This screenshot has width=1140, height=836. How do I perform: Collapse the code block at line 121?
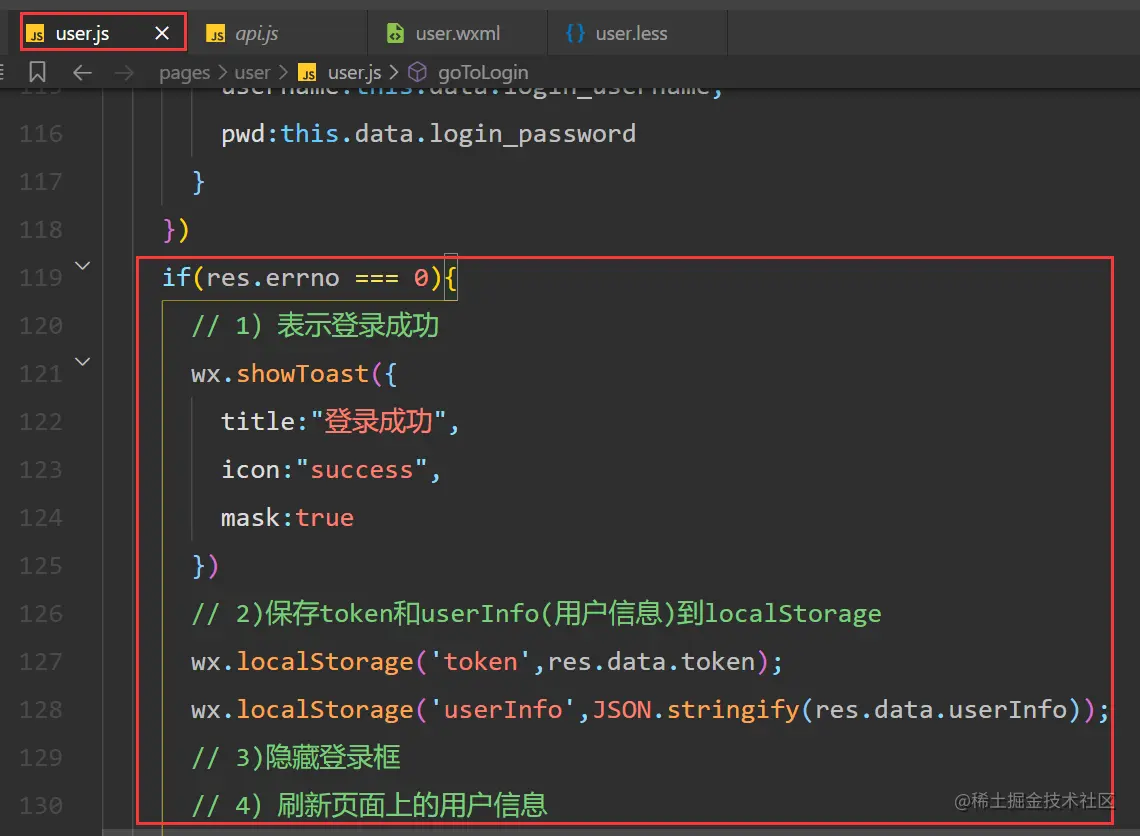[83, 361]
